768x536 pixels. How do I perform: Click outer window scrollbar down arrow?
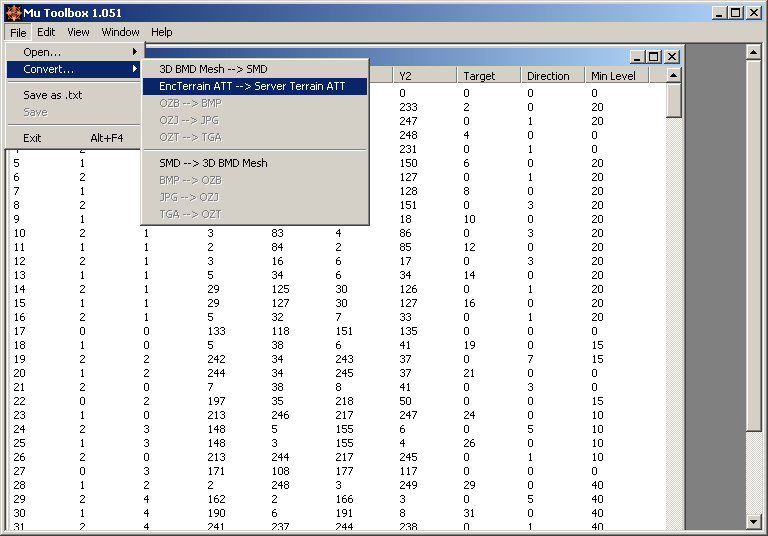point(753,522)
